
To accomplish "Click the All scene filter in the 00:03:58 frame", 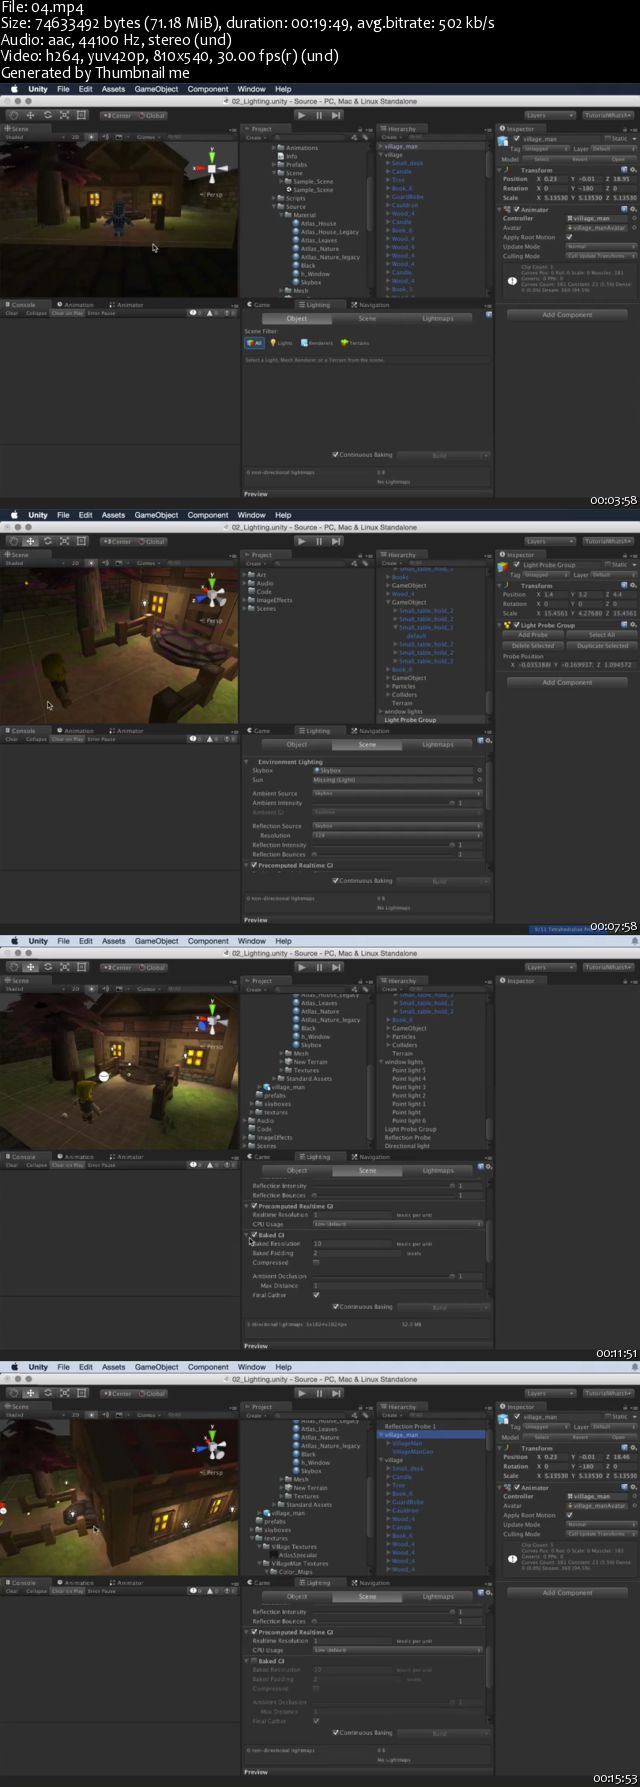I will (255, 343).
